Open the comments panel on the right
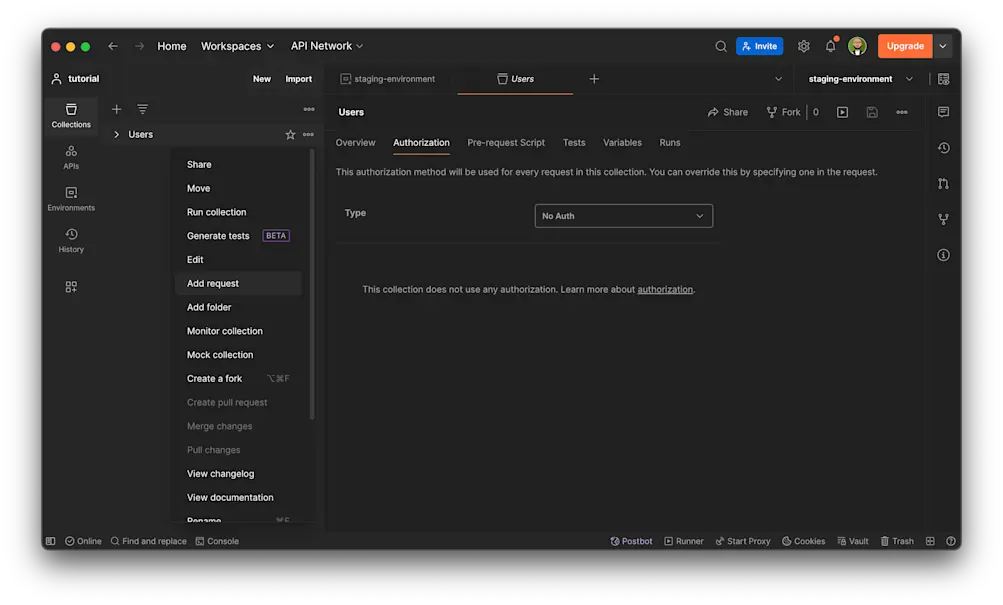The width and height of the screenshot is (1003, 605). [x=942, y=112]
